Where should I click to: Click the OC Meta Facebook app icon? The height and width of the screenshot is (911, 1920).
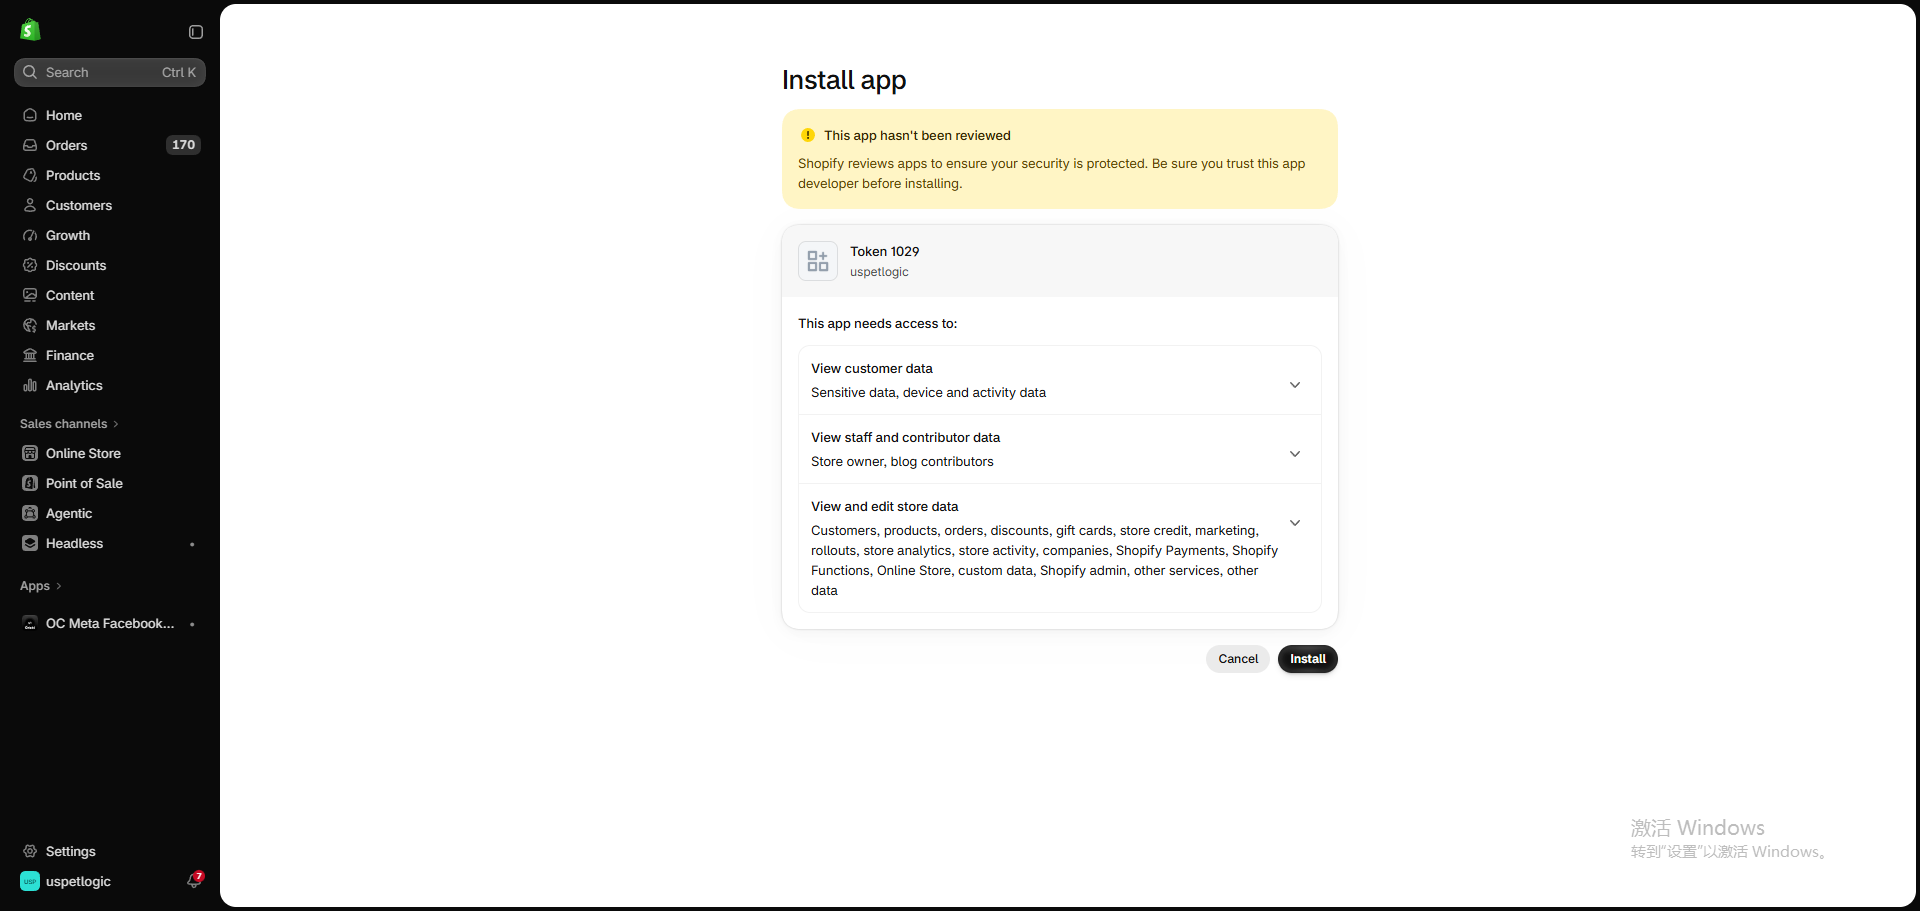pos(30,623)
